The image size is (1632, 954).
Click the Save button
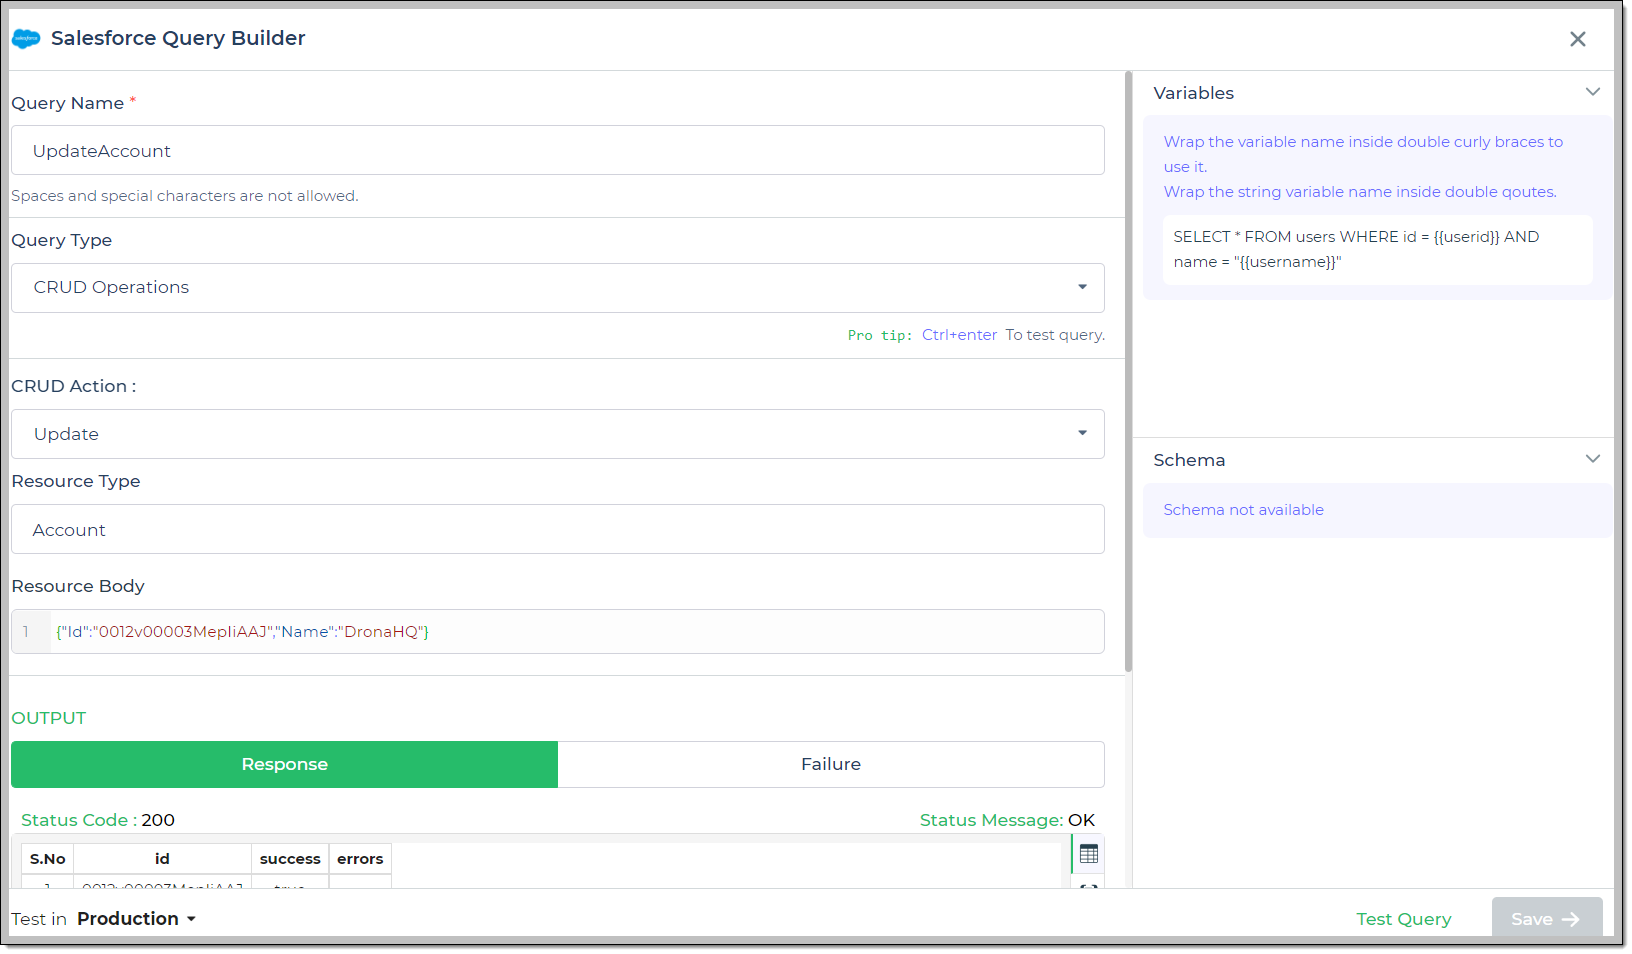pos(1547,918)
